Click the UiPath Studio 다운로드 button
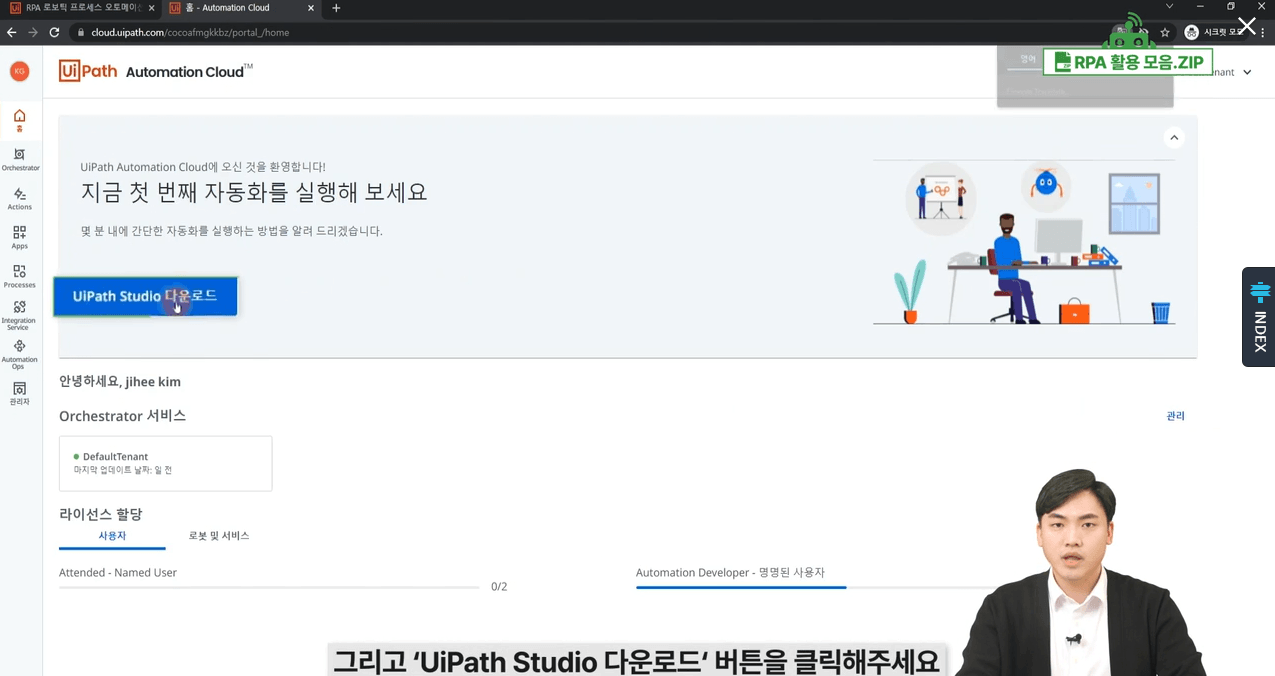Image resolution: width=1275 pixels, height=676 pixels. point(145,296)
